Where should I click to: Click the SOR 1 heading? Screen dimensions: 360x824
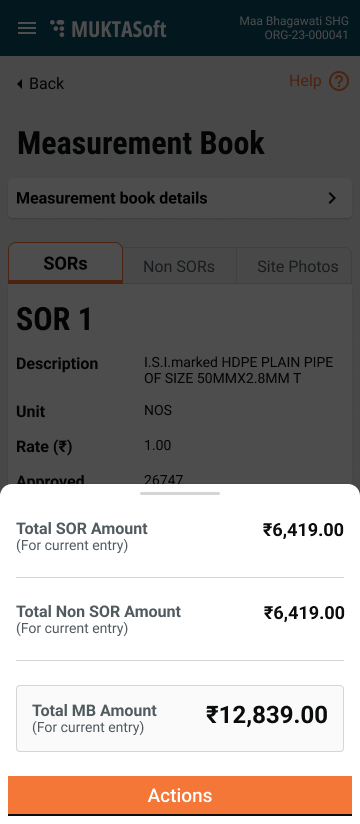tap(54, 320)
